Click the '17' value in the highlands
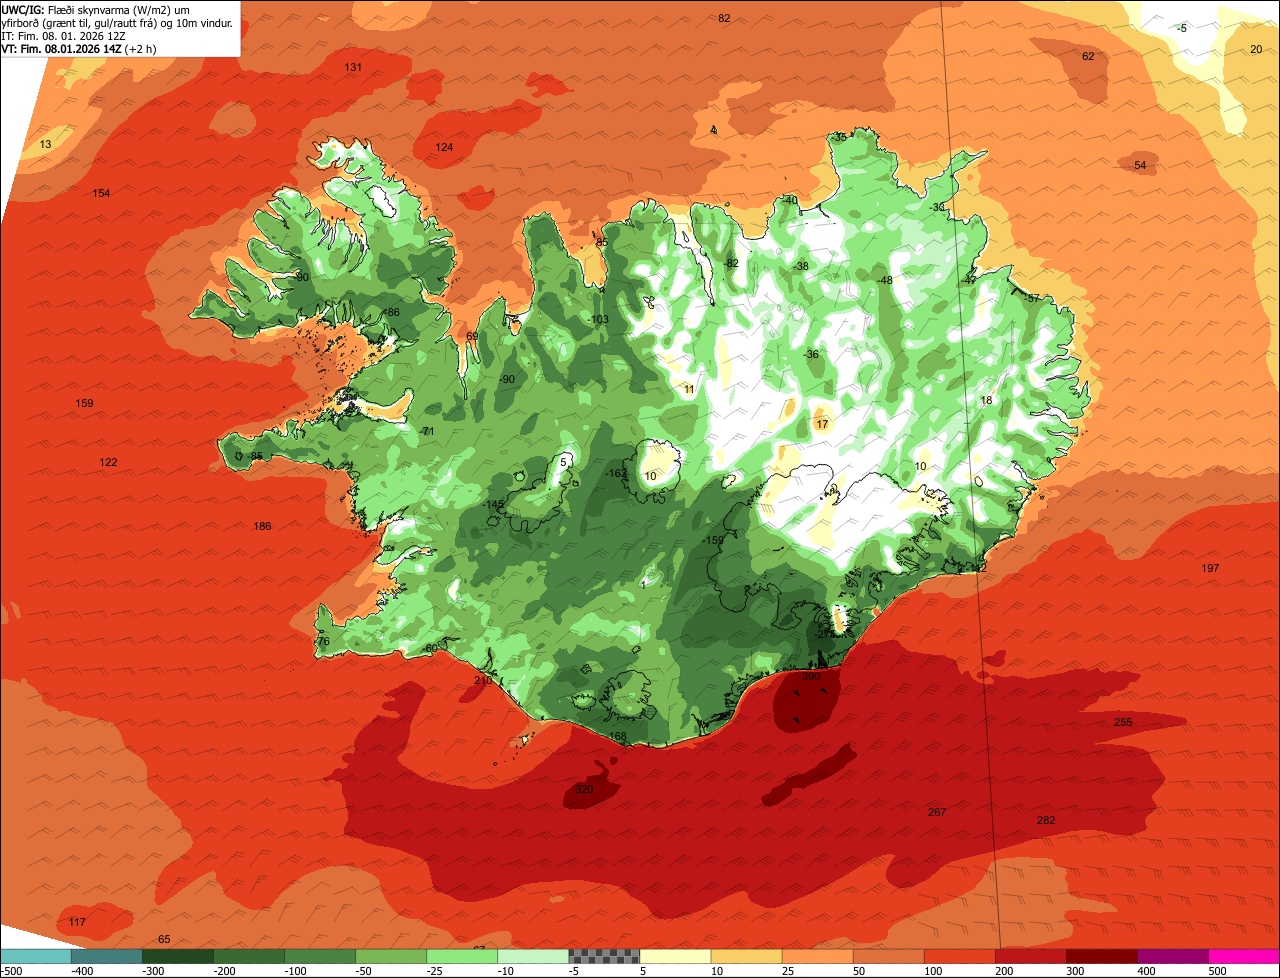Screen dimensions: 1280x978 point(822,425)
